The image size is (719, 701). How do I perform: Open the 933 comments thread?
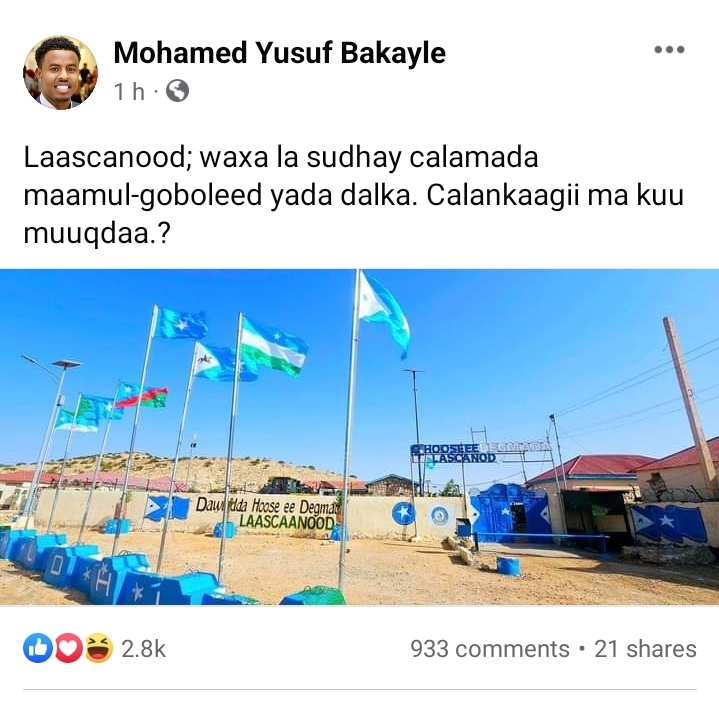[490, 649]
